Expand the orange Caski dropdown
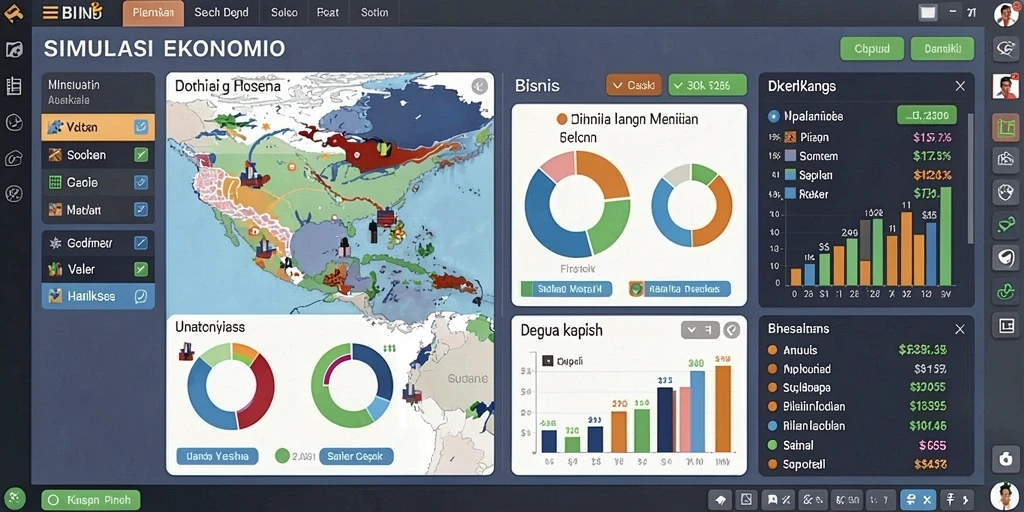Viewport: 1024px width, 512px height. [633, 86]
